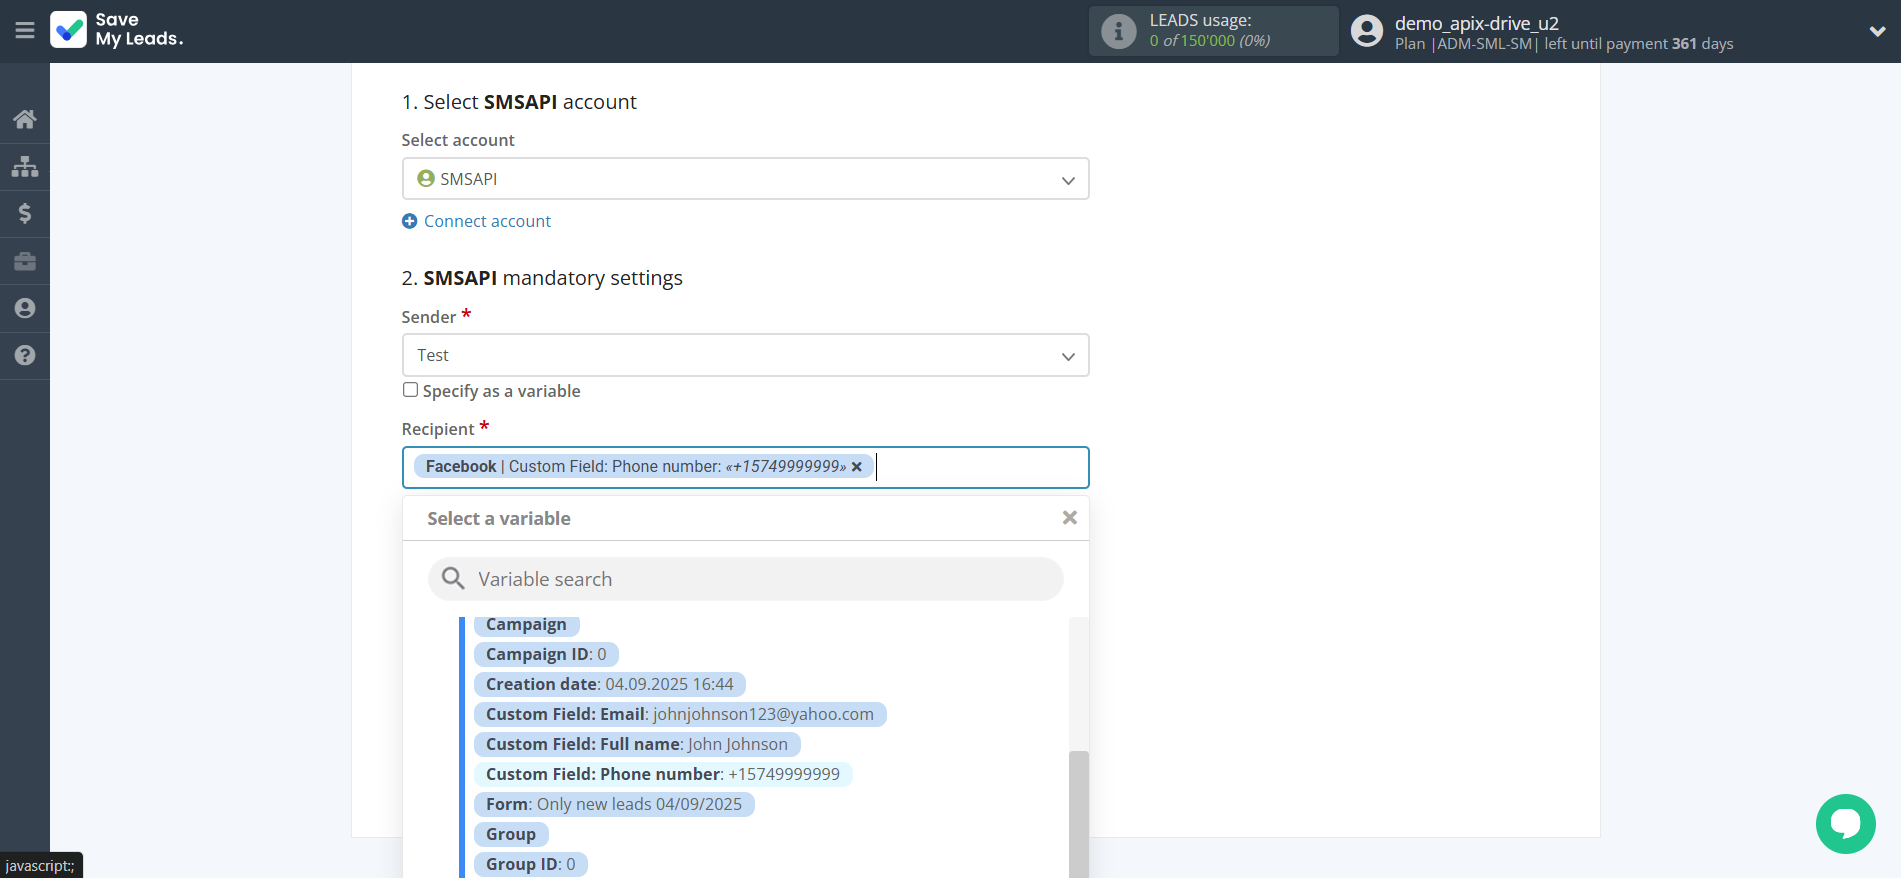Image resolution: width=1901 pixels, height=878 pixels.
Task: Click the briefcase icon in sidebar
Action: [x=25, y=261]
